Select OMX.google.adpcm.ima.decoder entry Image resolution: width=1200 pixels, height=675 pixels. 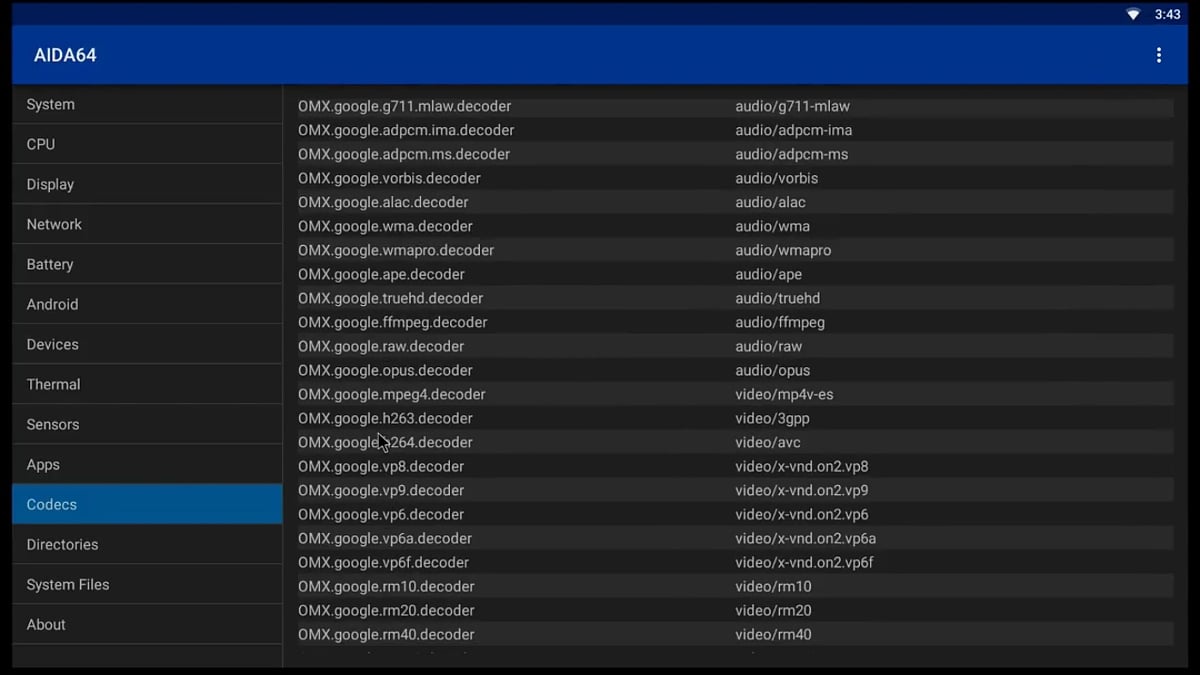tap(735, 130)
